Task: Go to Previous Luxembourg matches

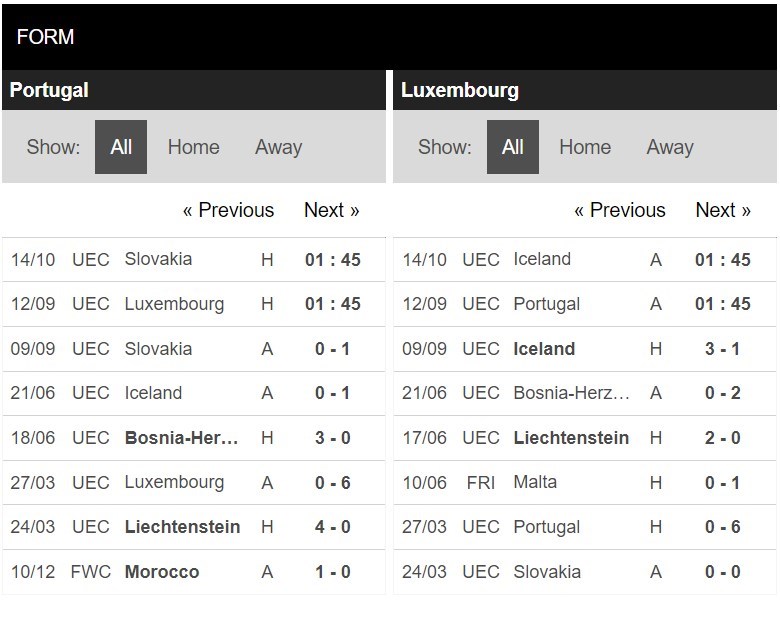Action: [620, 210]
